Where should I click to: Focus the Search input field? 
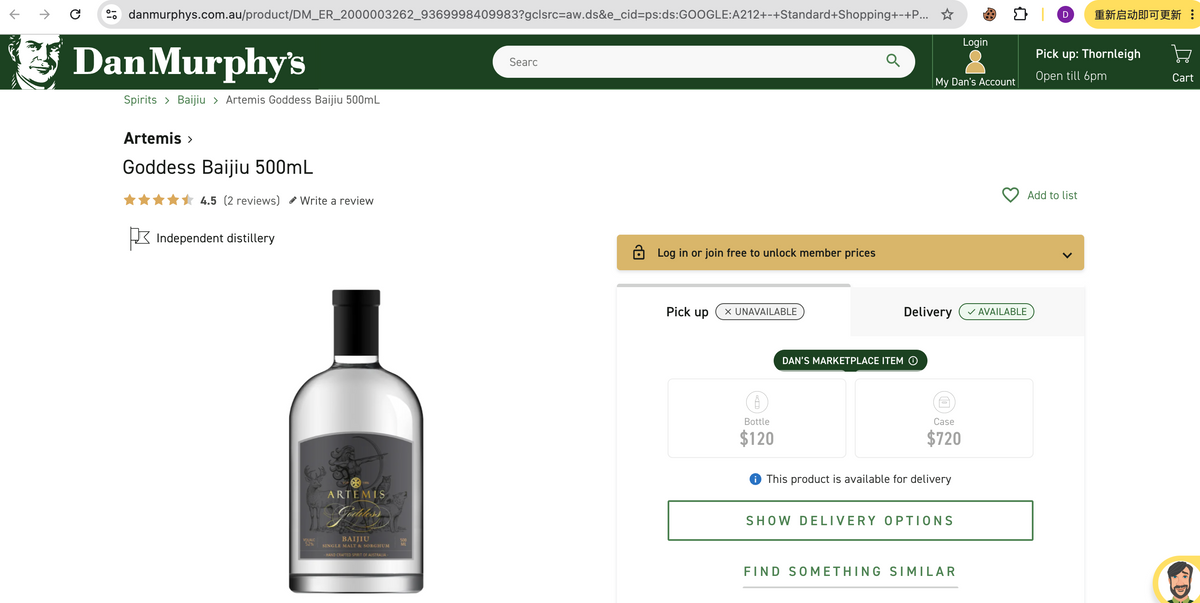point(690,62)
